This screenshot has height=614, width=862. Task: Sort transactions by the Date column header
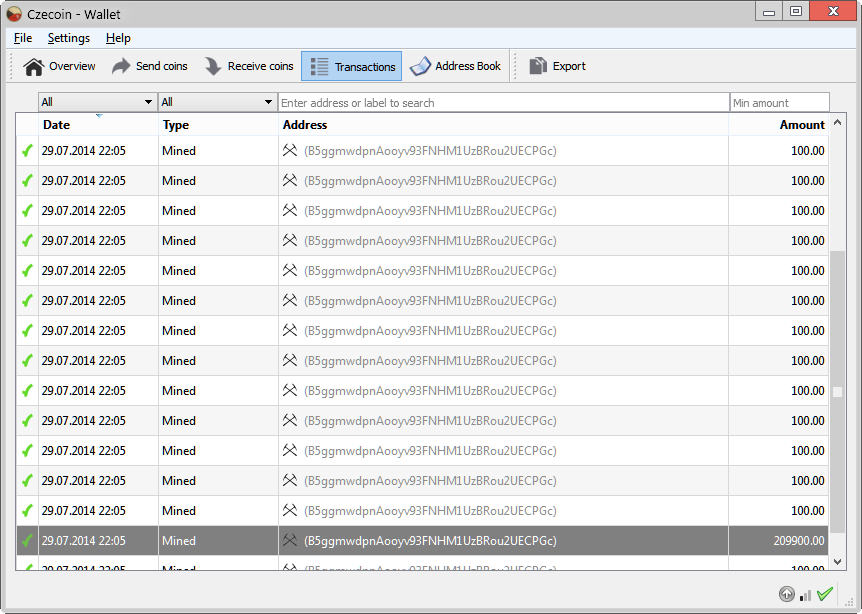pyautogui.click(x=98, y=125)
